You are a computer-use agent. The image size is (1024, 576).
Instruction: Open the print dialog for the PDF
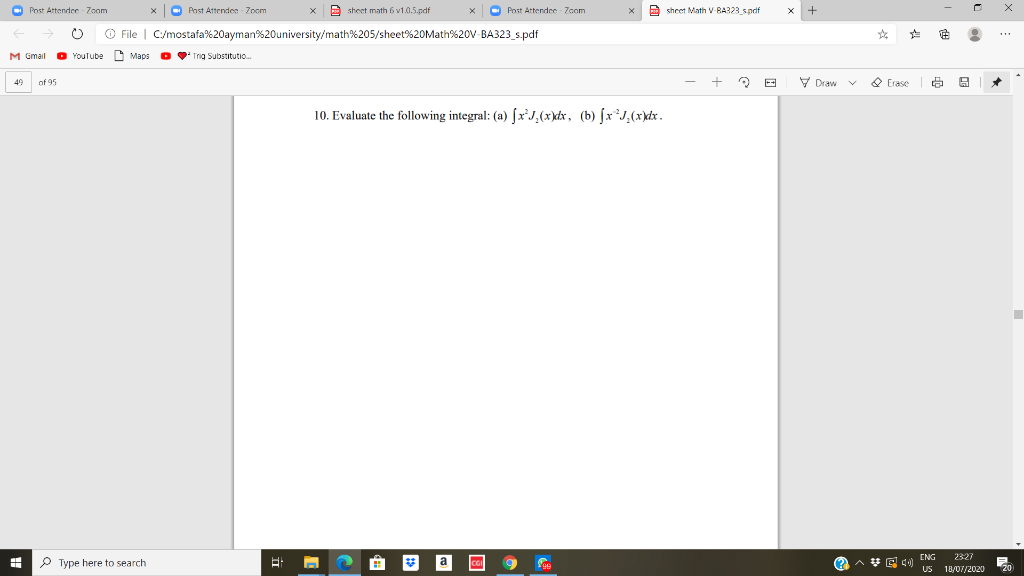937,82
